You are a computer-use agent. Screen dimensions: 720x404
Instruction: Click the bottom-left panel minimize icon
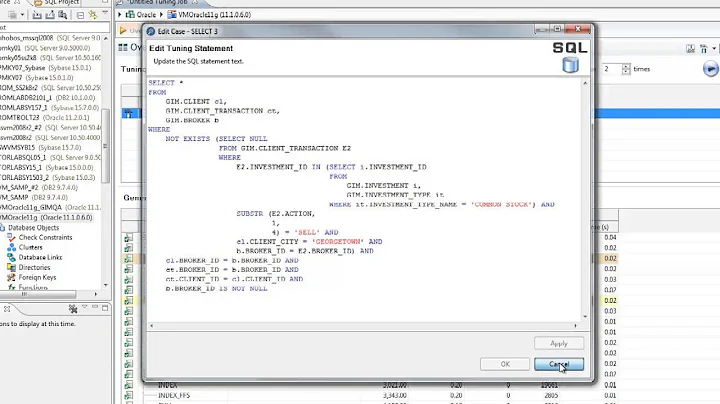(x=95, y=307)
